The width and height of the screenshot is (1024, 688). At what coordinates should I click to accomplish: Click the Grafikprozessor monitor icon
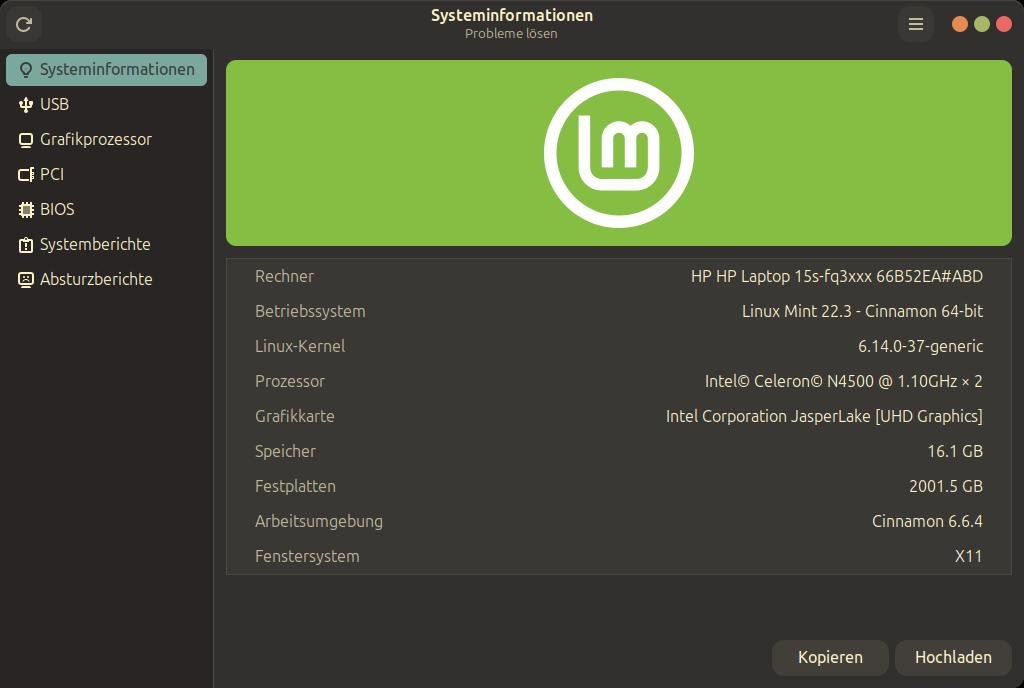[25, 140]
